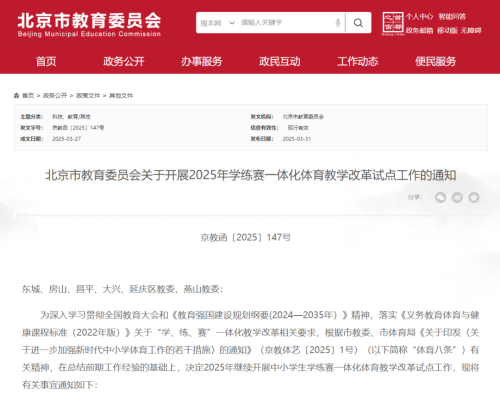Click the 政策文件 breadcrumb link
This screenshot has width=500, height=394.
click(88, 96)
